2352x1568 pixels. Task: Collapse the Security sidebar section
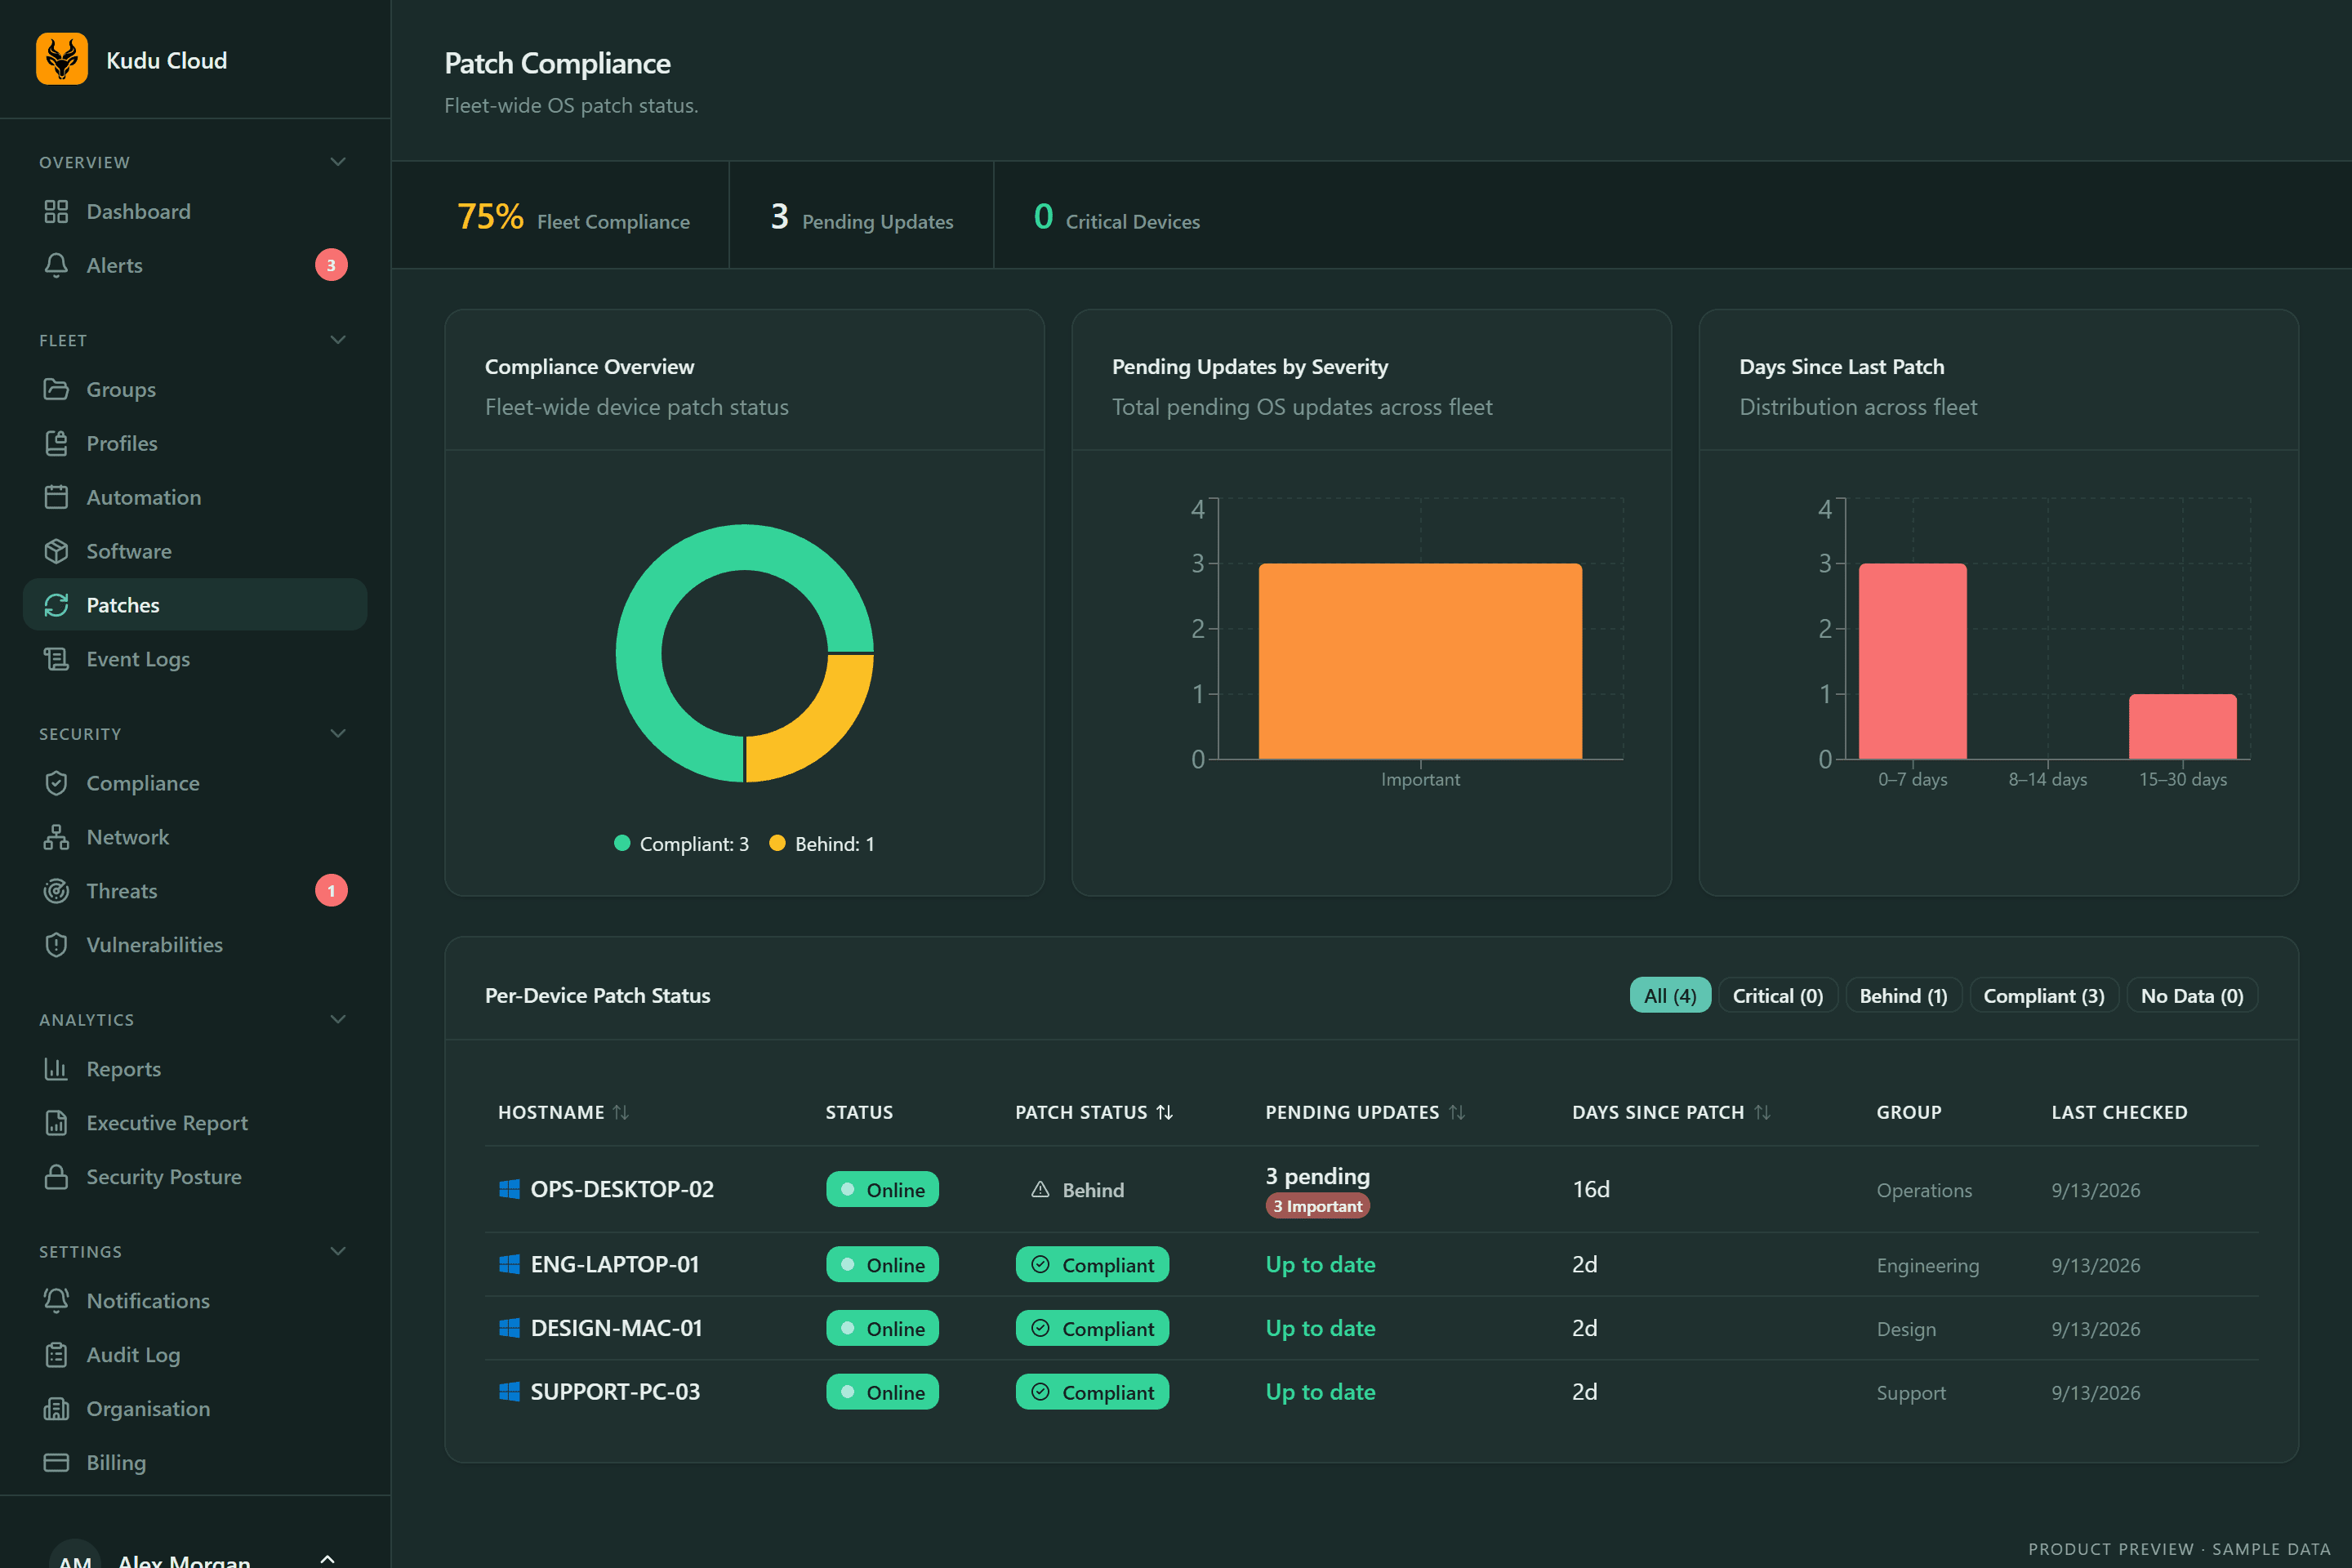[x=338, y=734]
